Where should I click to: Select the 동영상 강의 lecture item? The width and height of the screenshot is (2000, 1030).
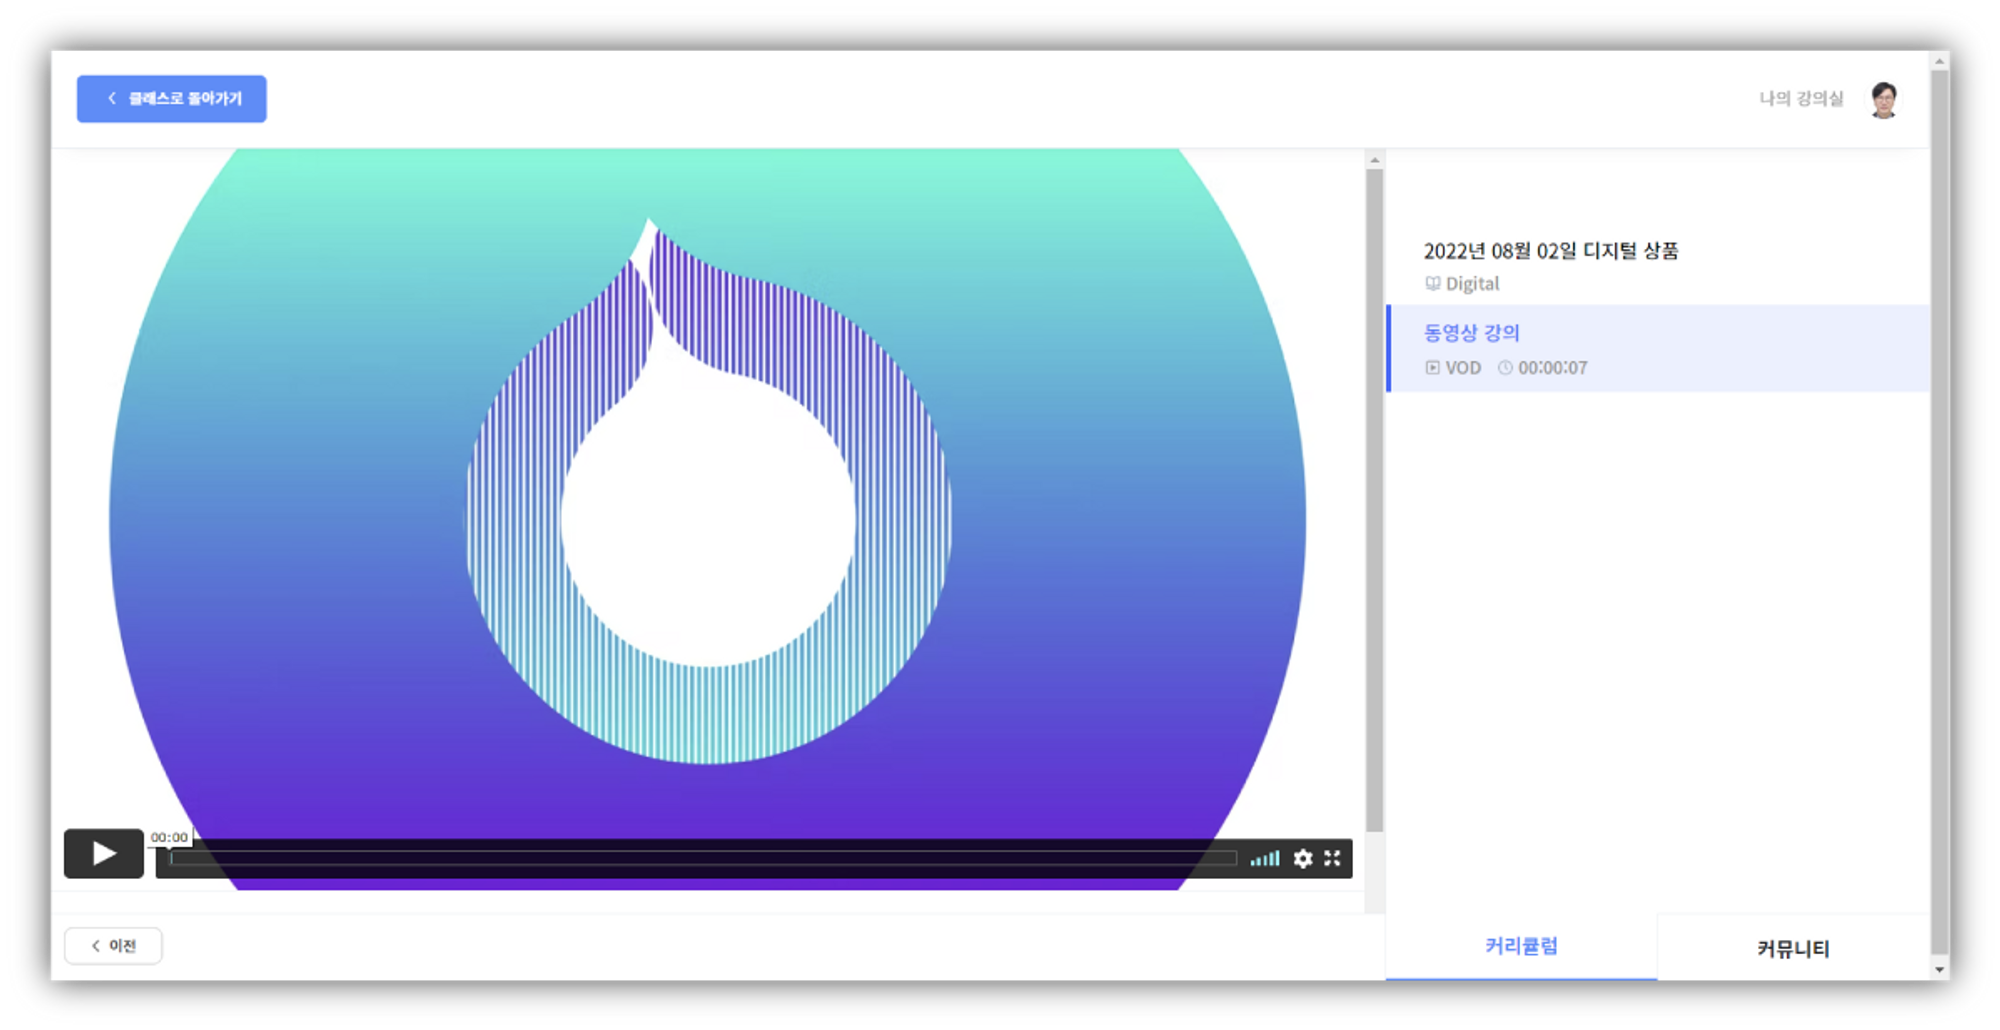pos(1659,348)
